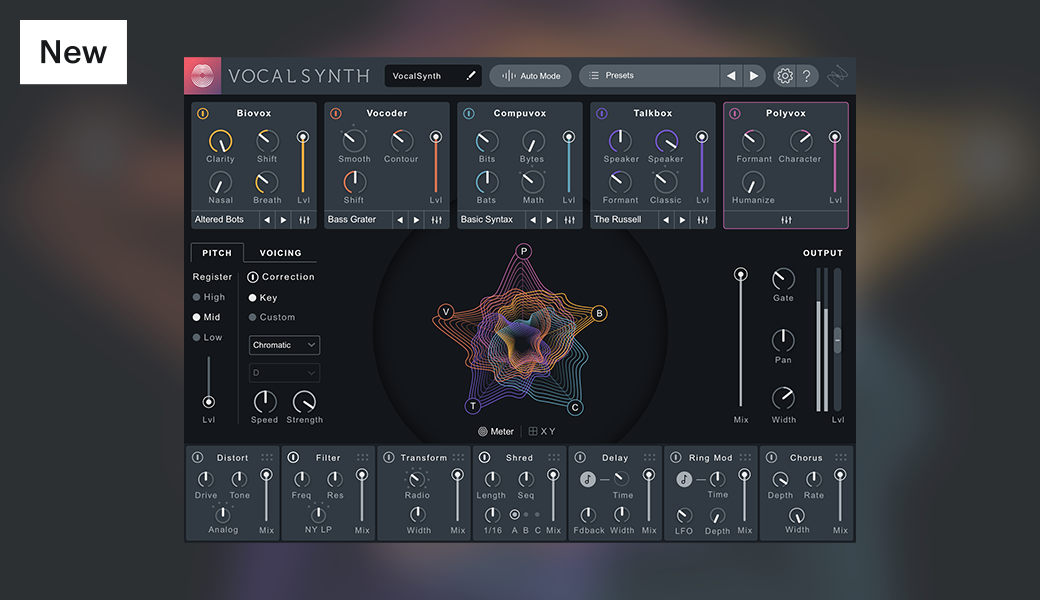
Task: Click the pencil edit icon beside VocalSynth name
Action: coord(471,76)
